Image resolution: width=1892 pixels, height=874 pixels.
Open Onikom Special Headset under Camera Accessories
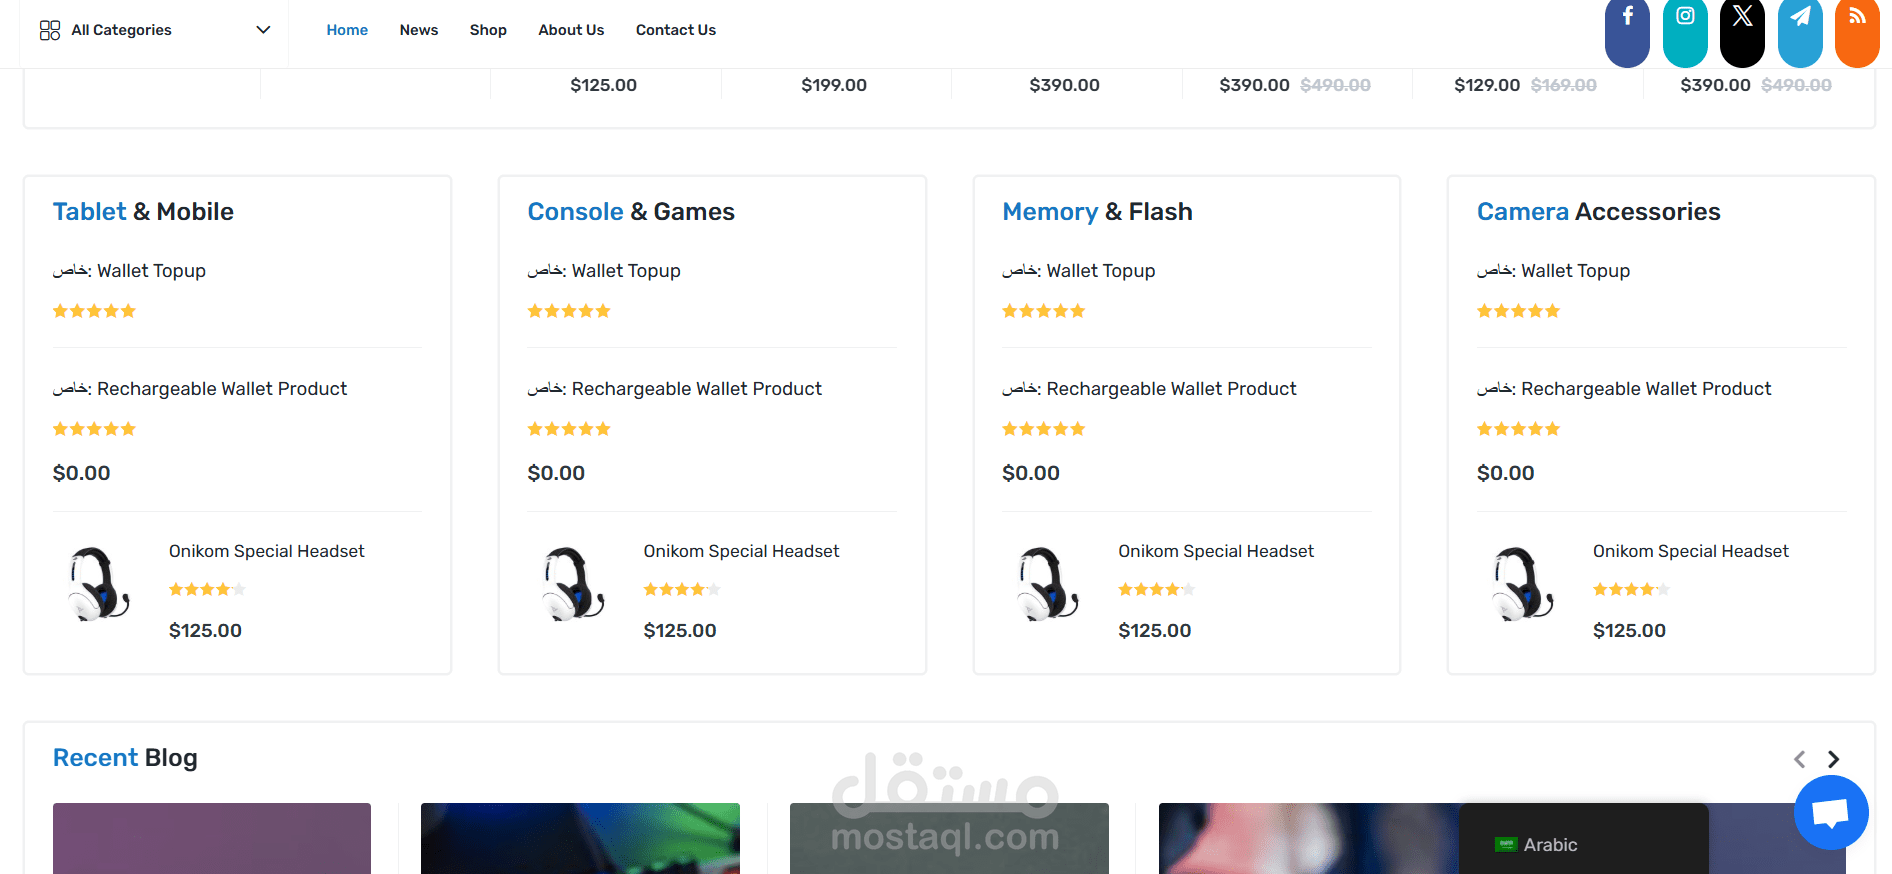1690,551
